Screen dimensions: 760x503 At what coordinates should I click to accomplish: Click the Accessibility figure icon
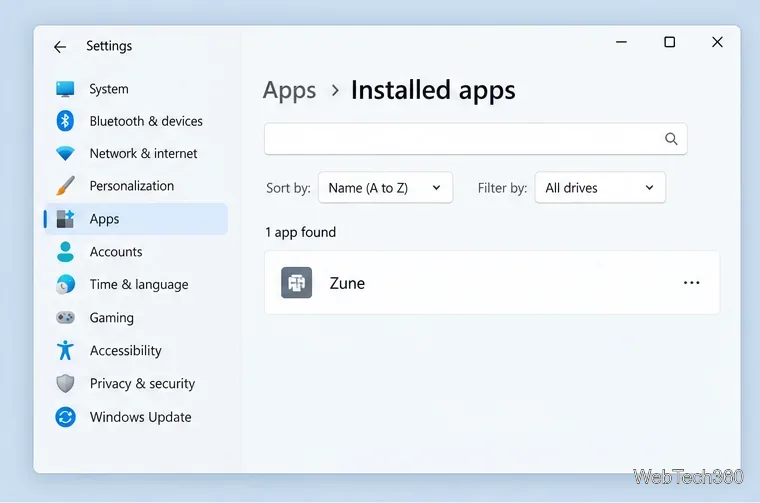65,350
